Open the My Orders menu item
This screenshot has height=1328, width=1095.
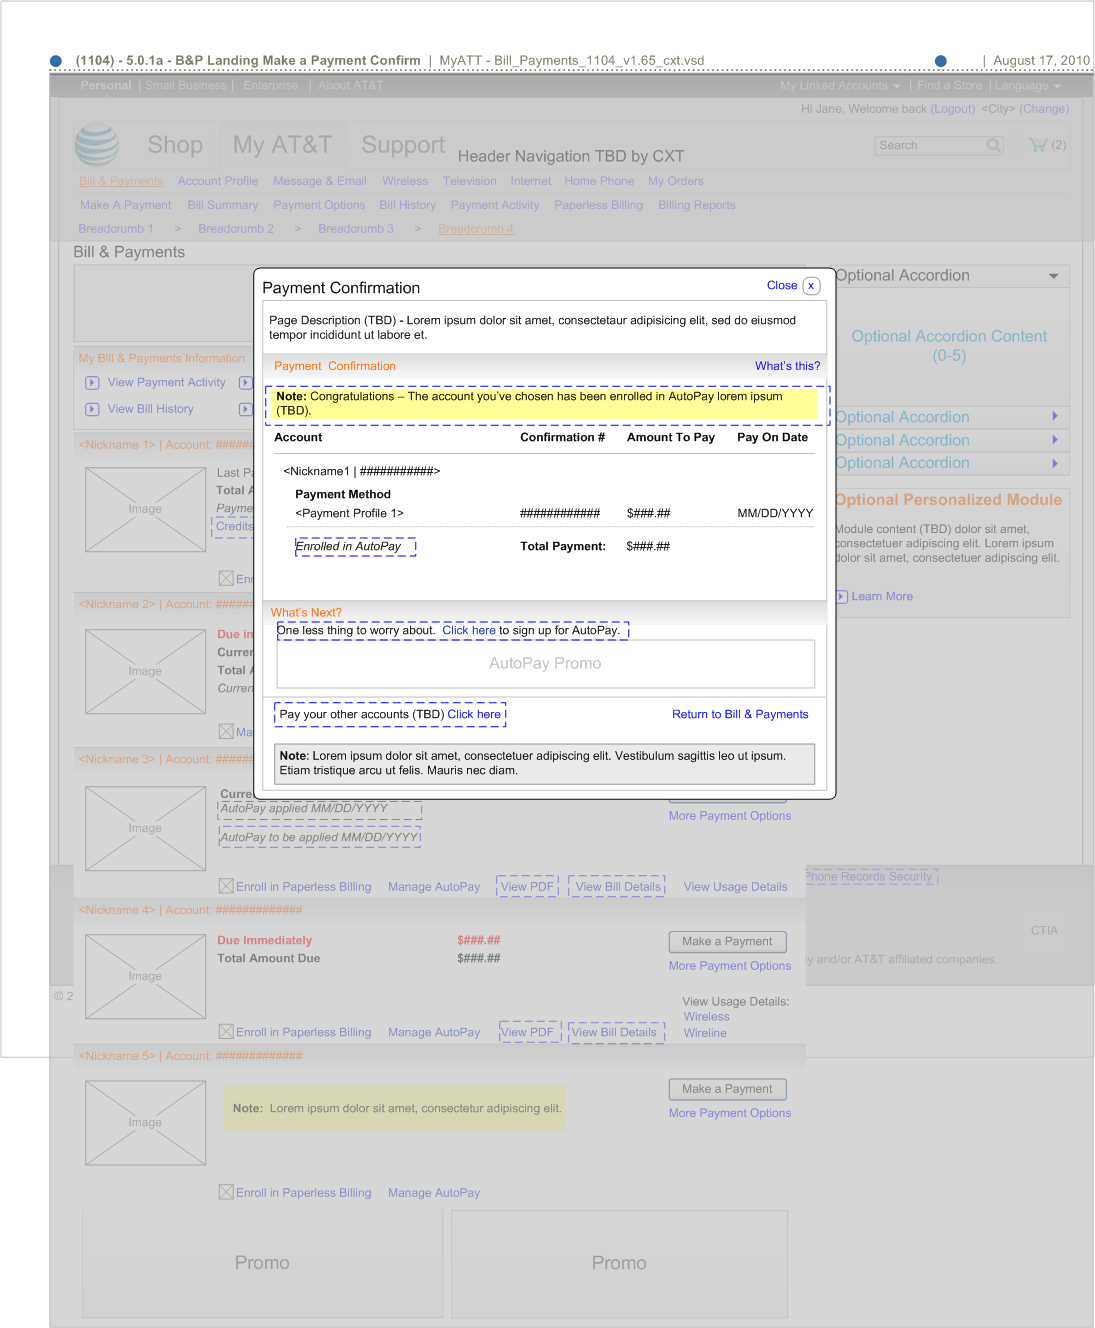[x=676, y=181]
